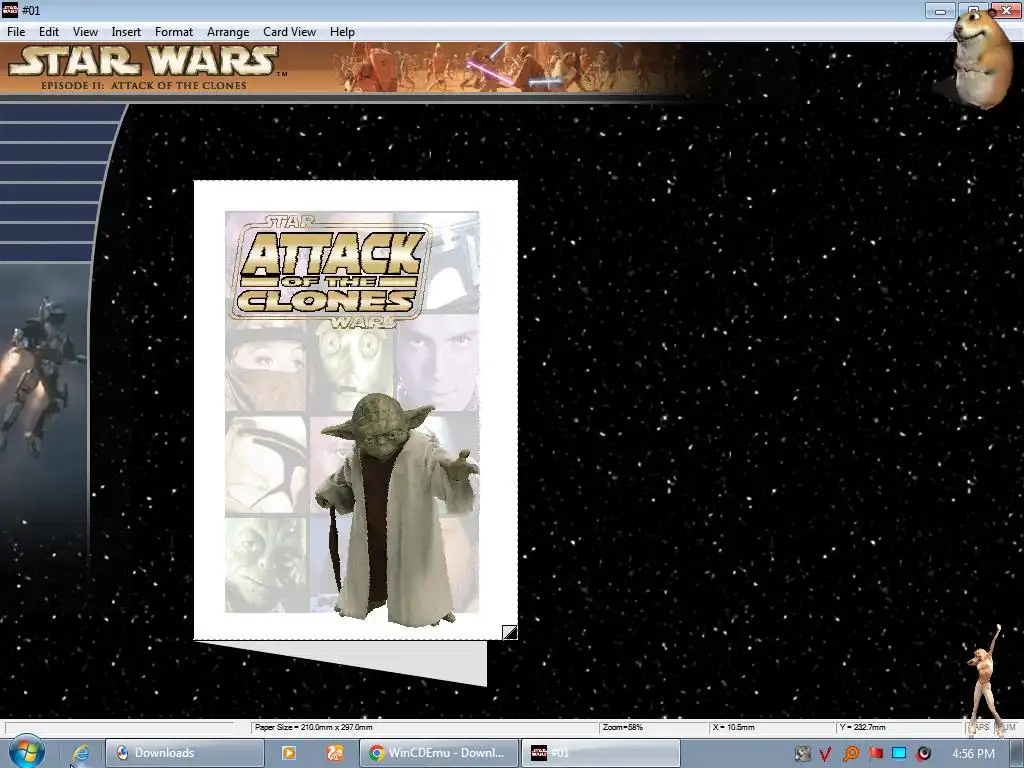
Task: Open the File menu
Action: point(16,32)
